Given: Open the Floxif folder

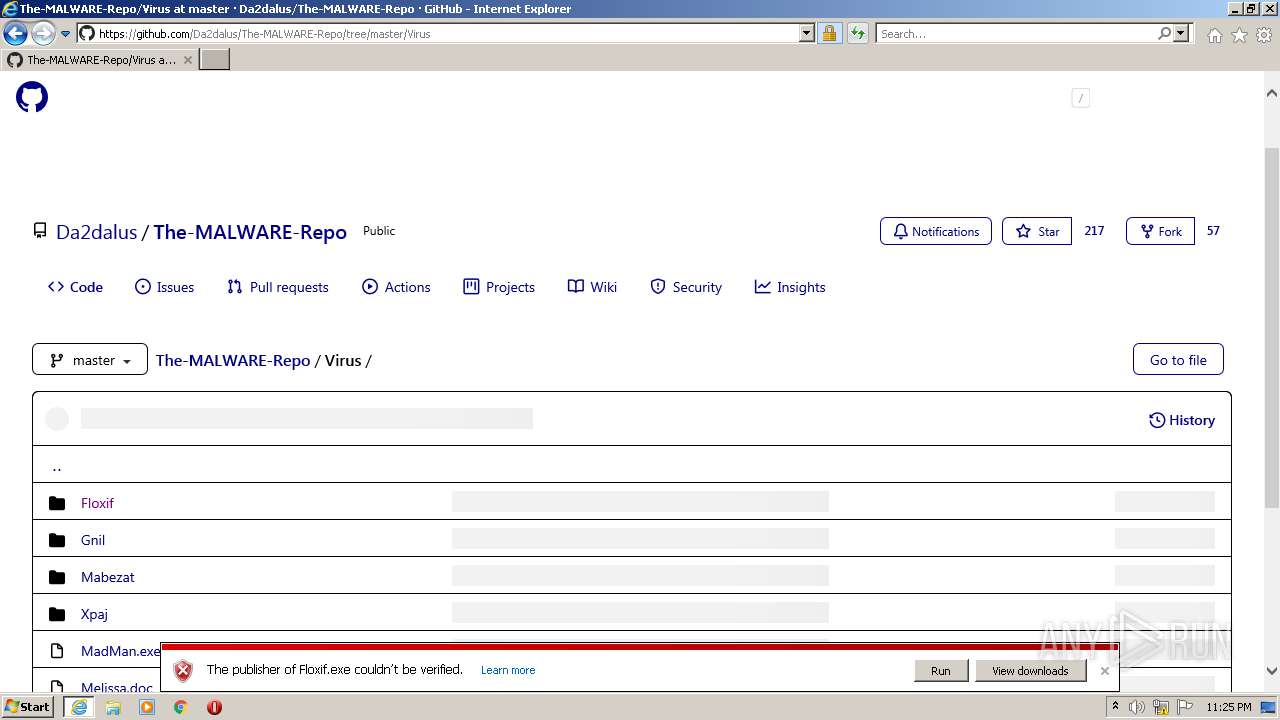Looking at the screenshot, I should 97,503.
